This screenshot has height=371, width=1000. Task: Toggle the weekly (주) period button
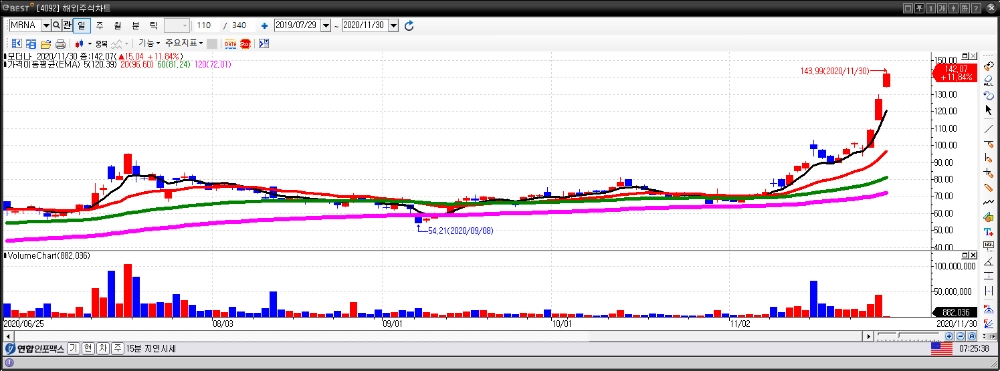(x=99, y=25)
